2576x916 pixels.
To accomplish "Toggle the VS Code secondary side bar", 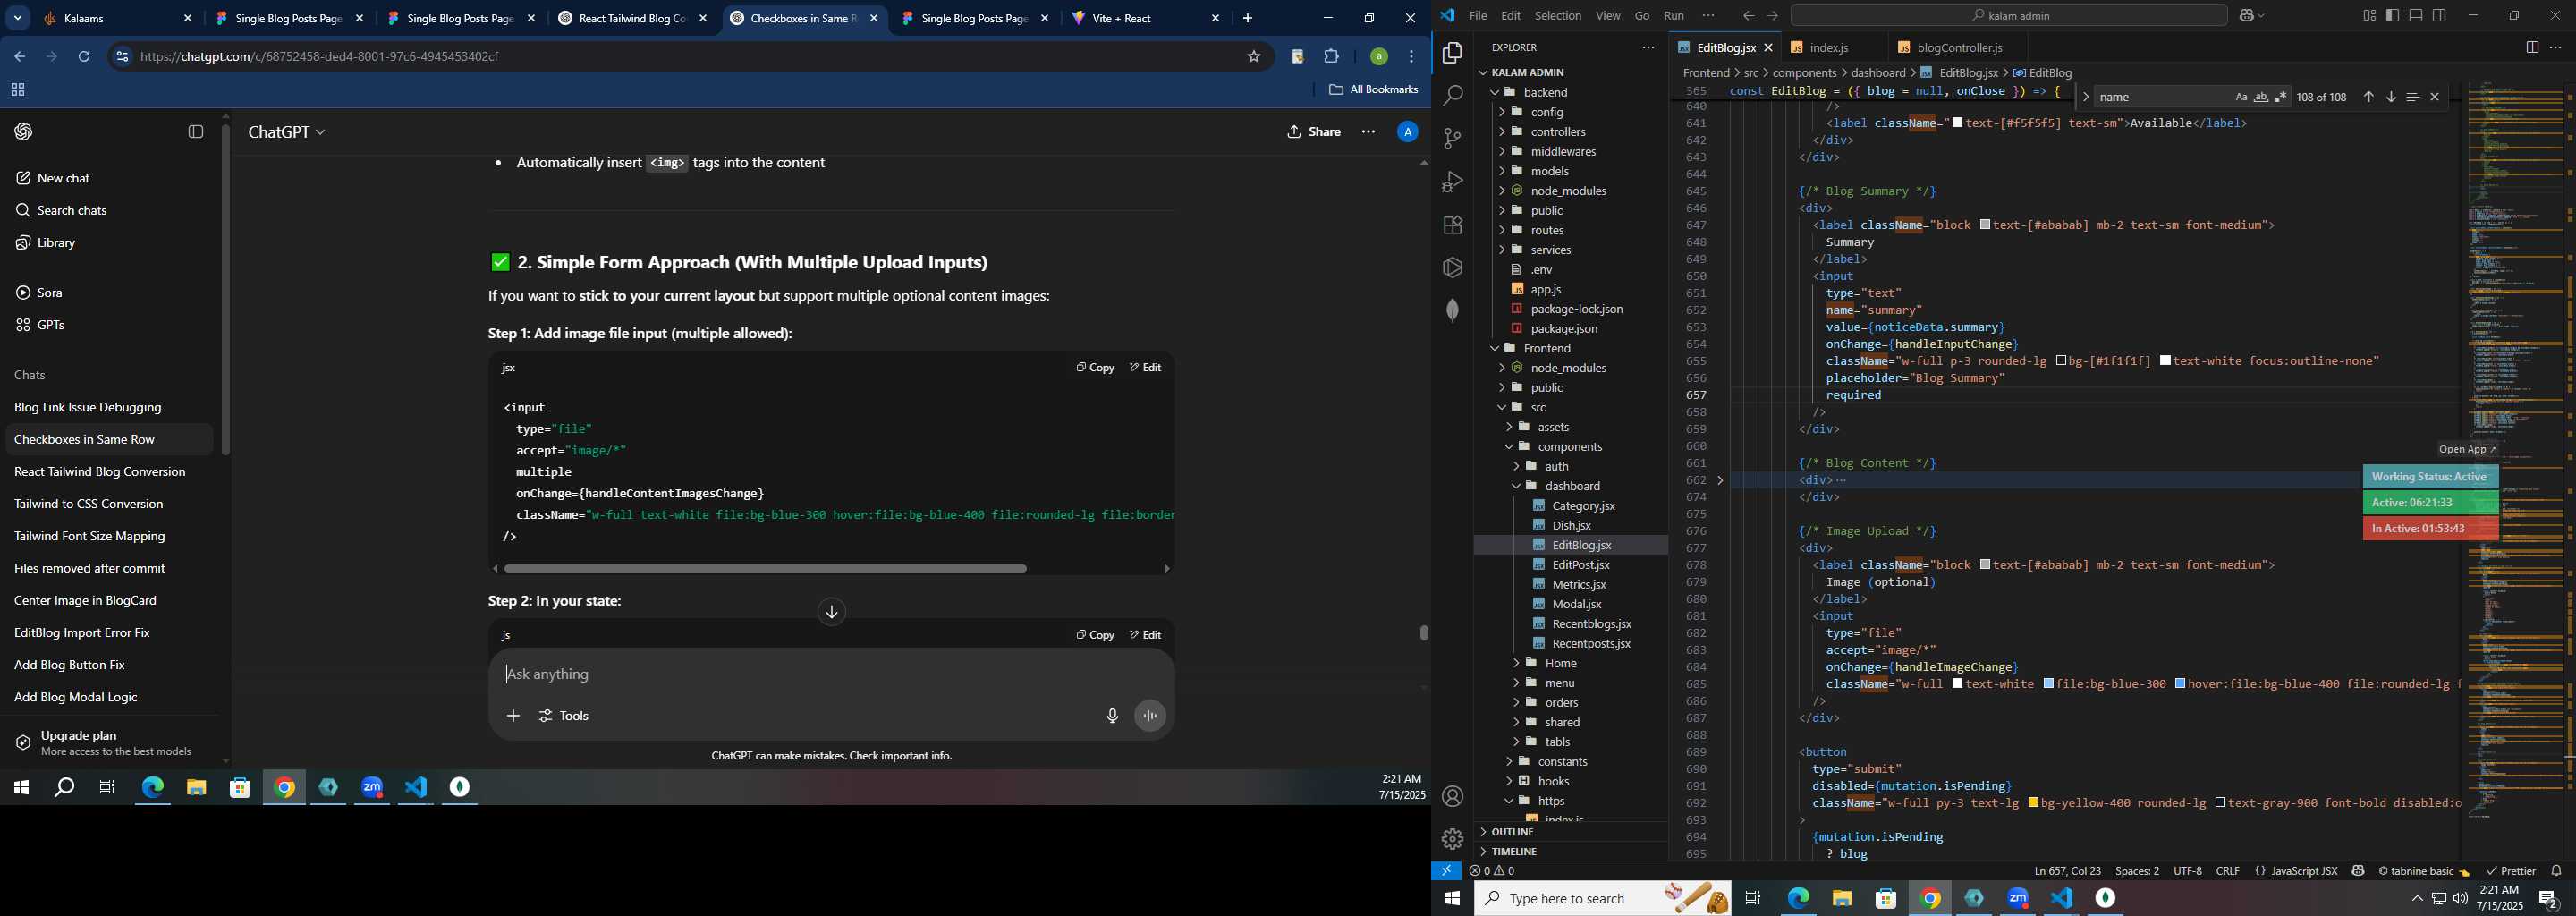I will coord(2439,15).
